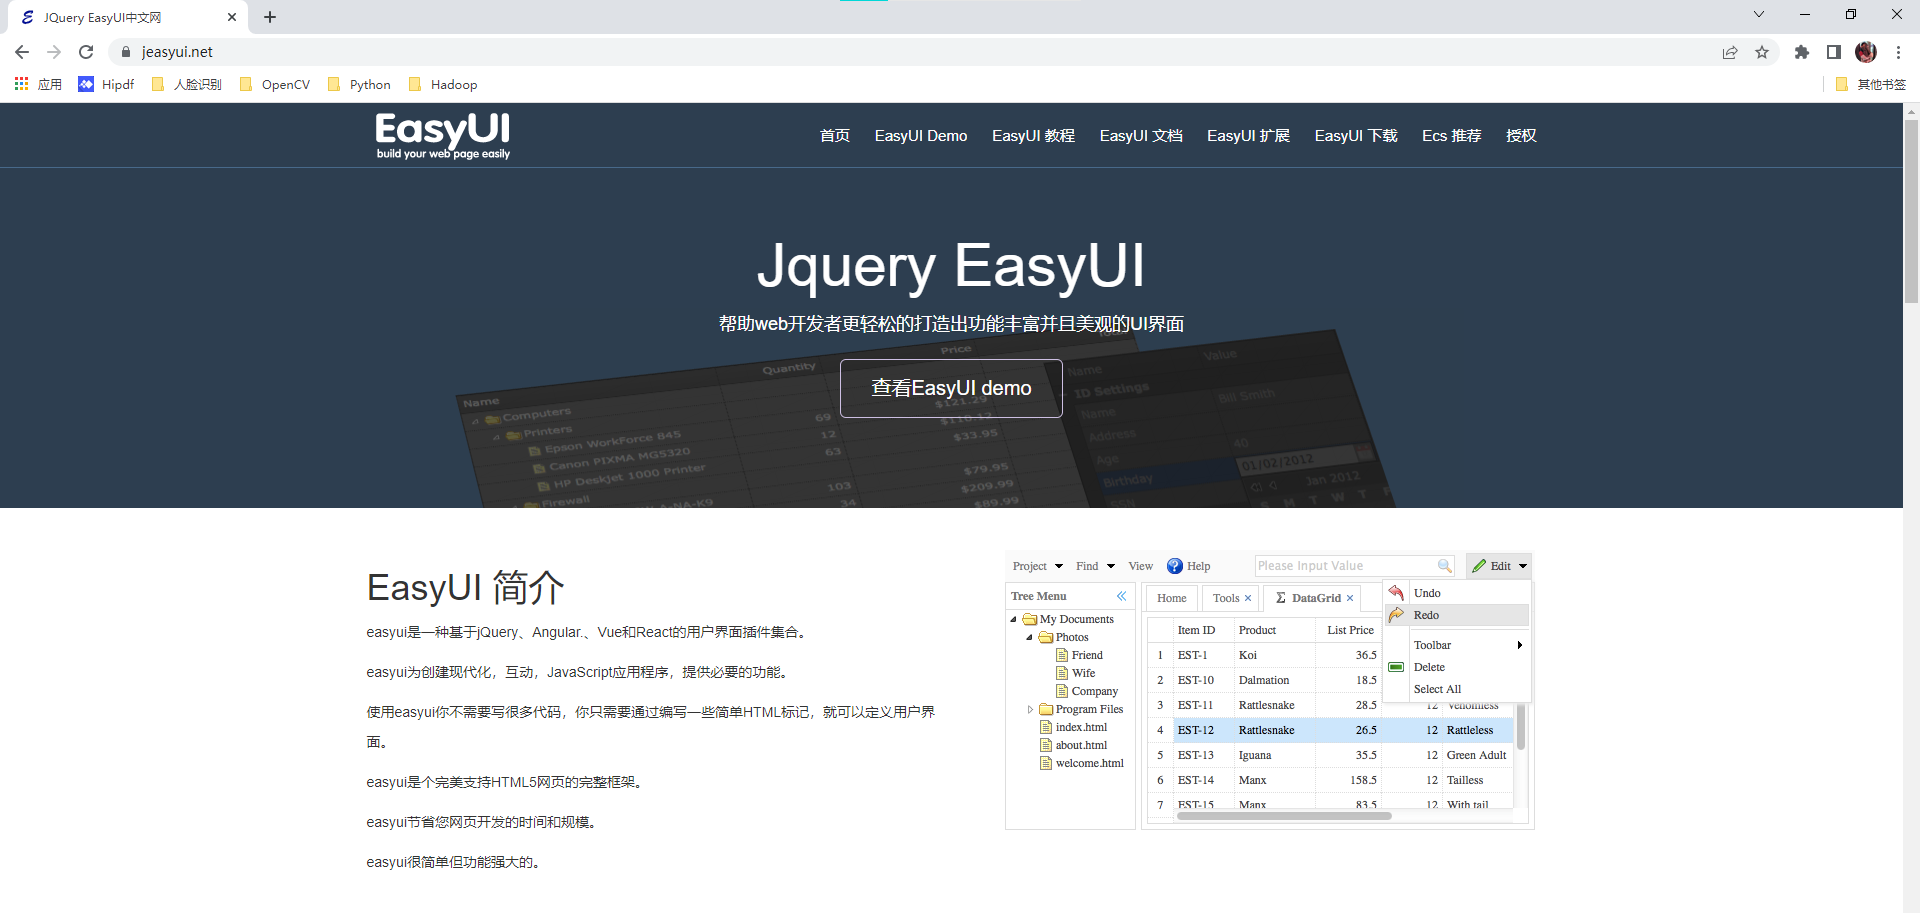This screenshot has width=1920, height=913.
Task: Open EasyUI 教程 in the navigation
Action: pyautogui.click(x=1033, y=136)
